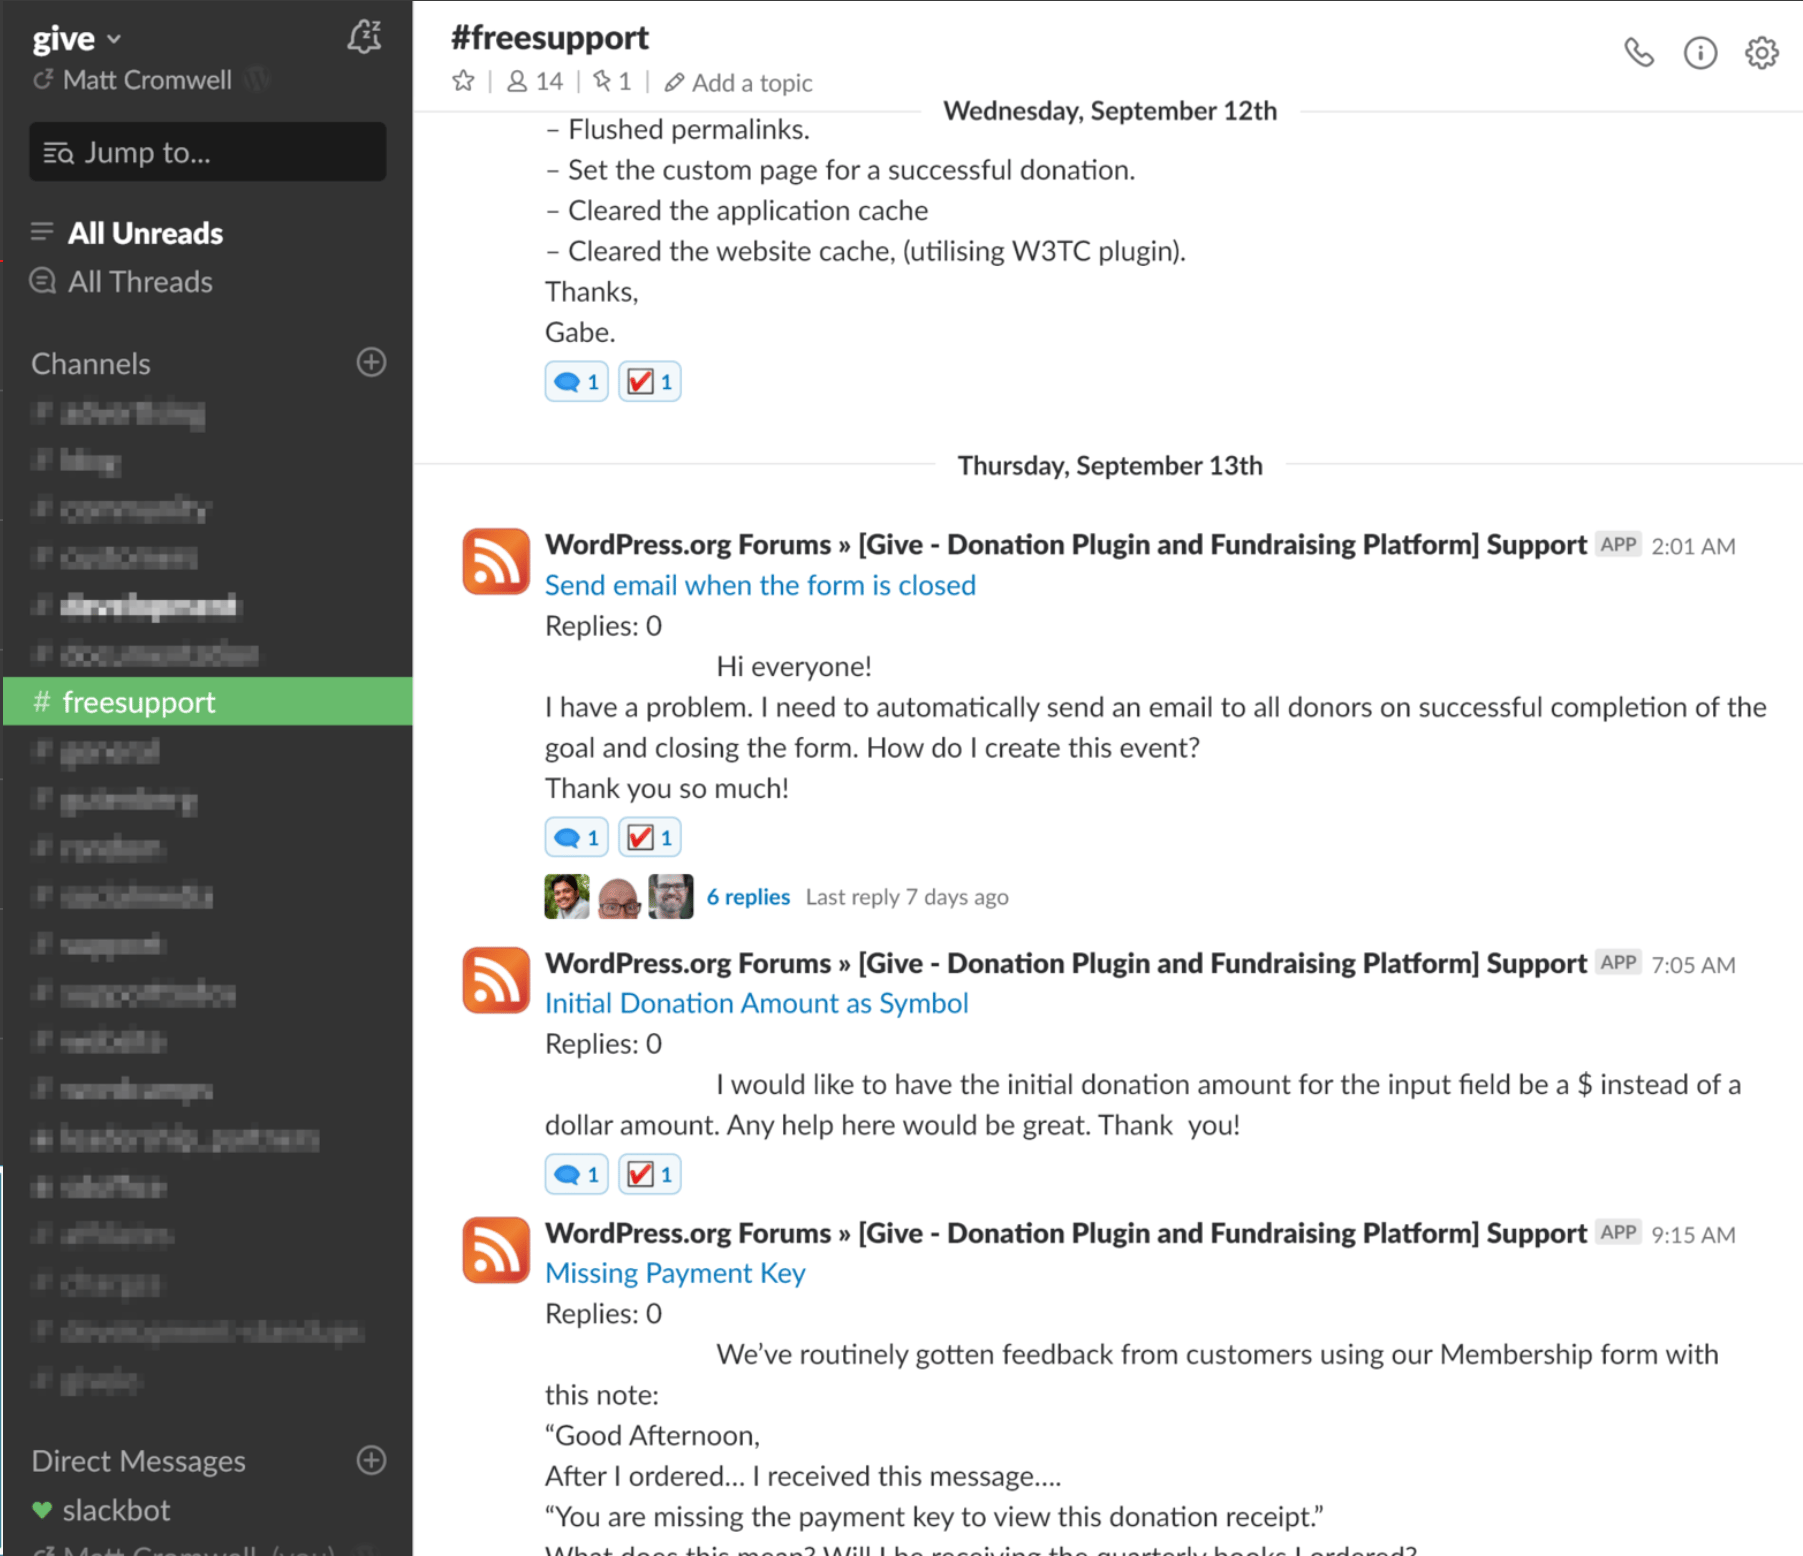View the 14 channel members

535,81
